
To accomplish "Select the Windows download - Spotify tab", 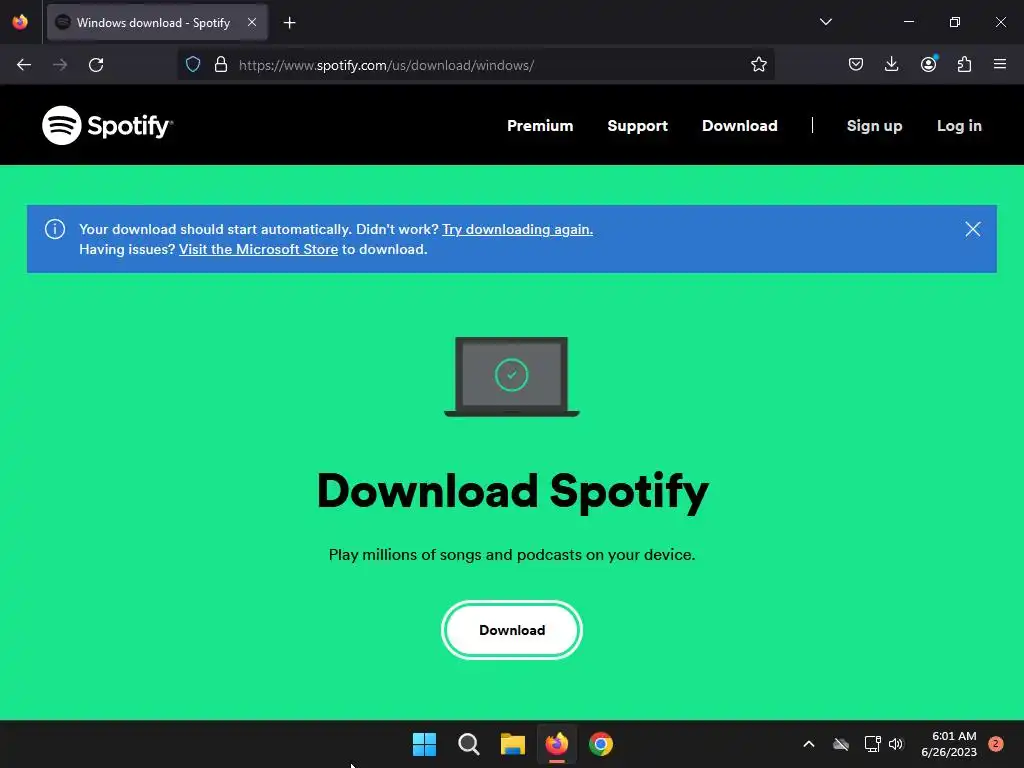I will pyautogui.click(x=157, y=22).
